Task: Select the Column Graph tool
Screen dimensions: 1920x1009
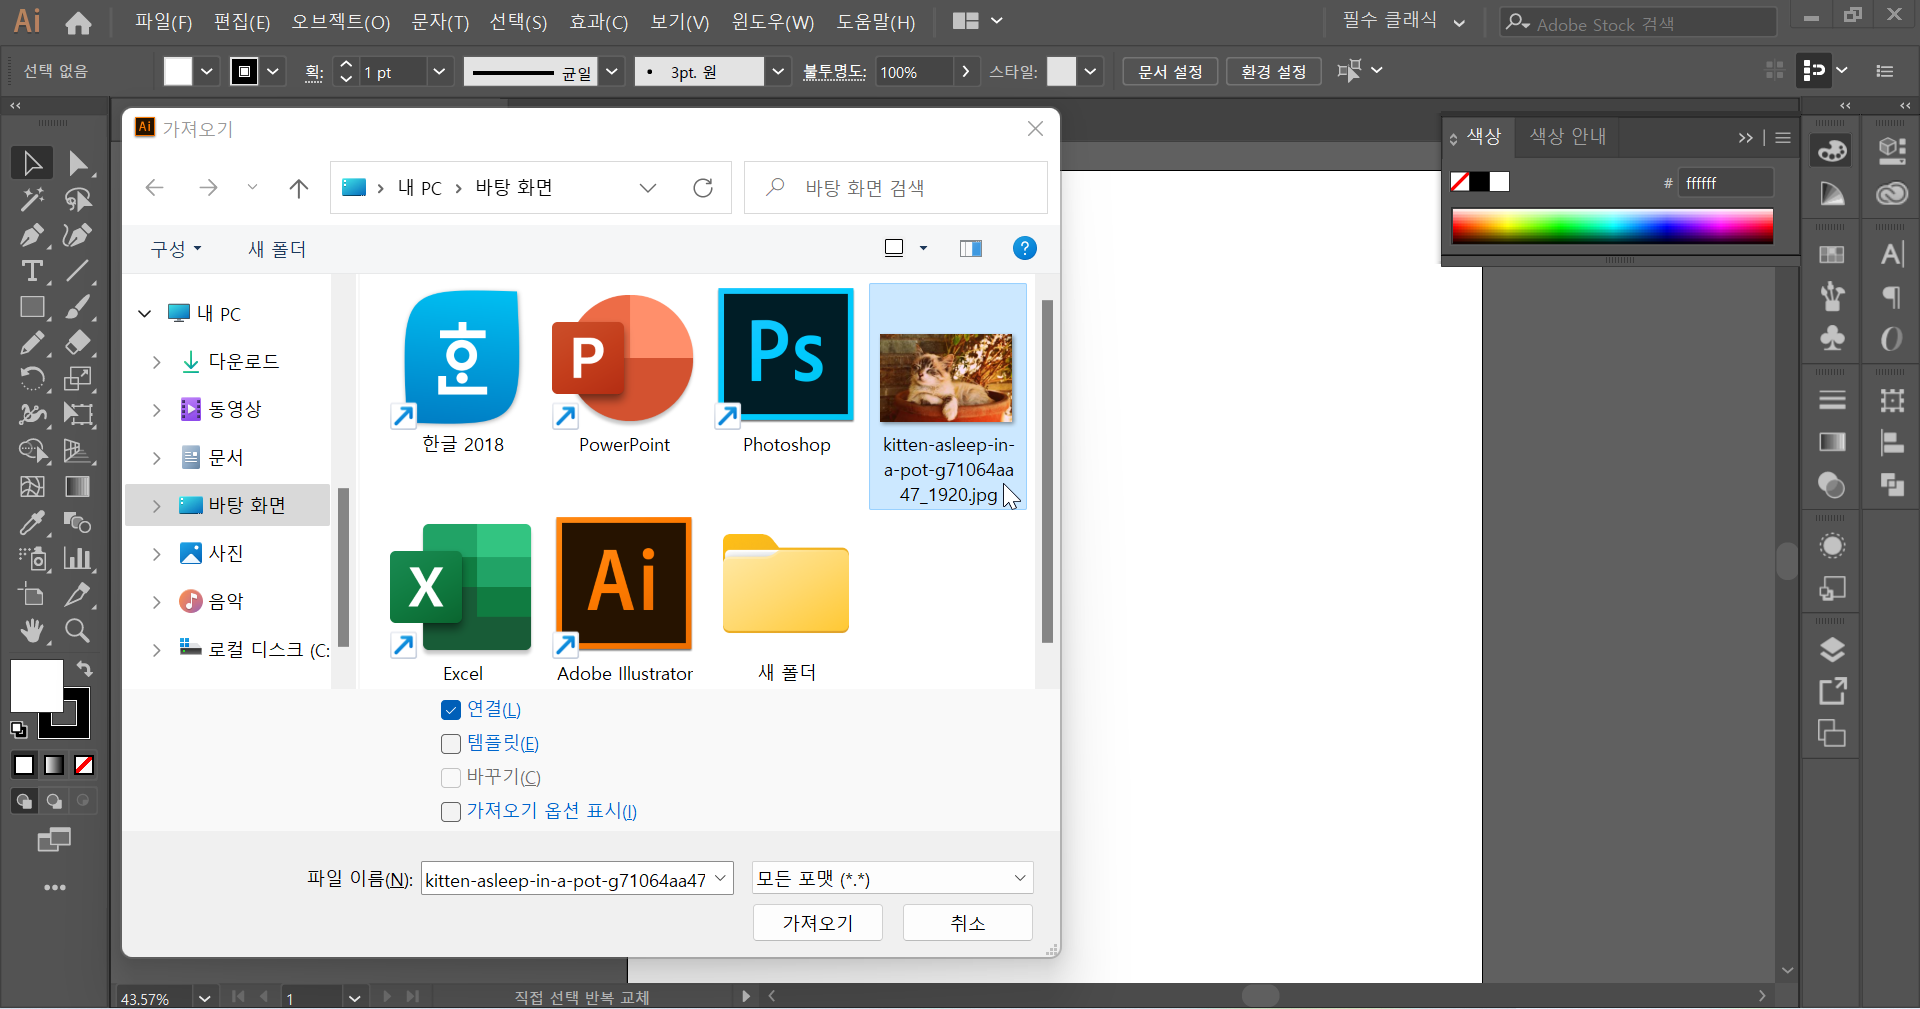Action: [x=78, y=558]
